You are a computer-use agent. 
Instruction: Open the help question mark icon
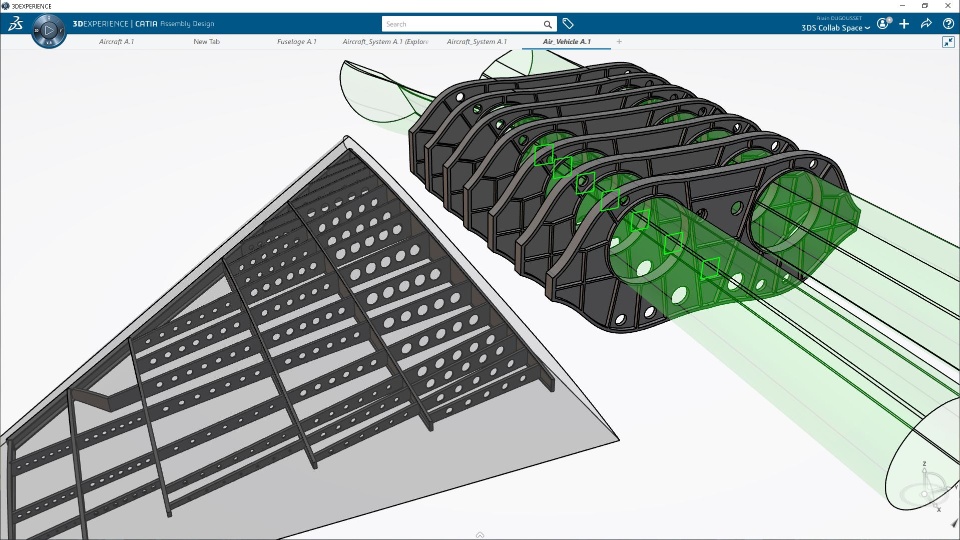coord(948,23)
